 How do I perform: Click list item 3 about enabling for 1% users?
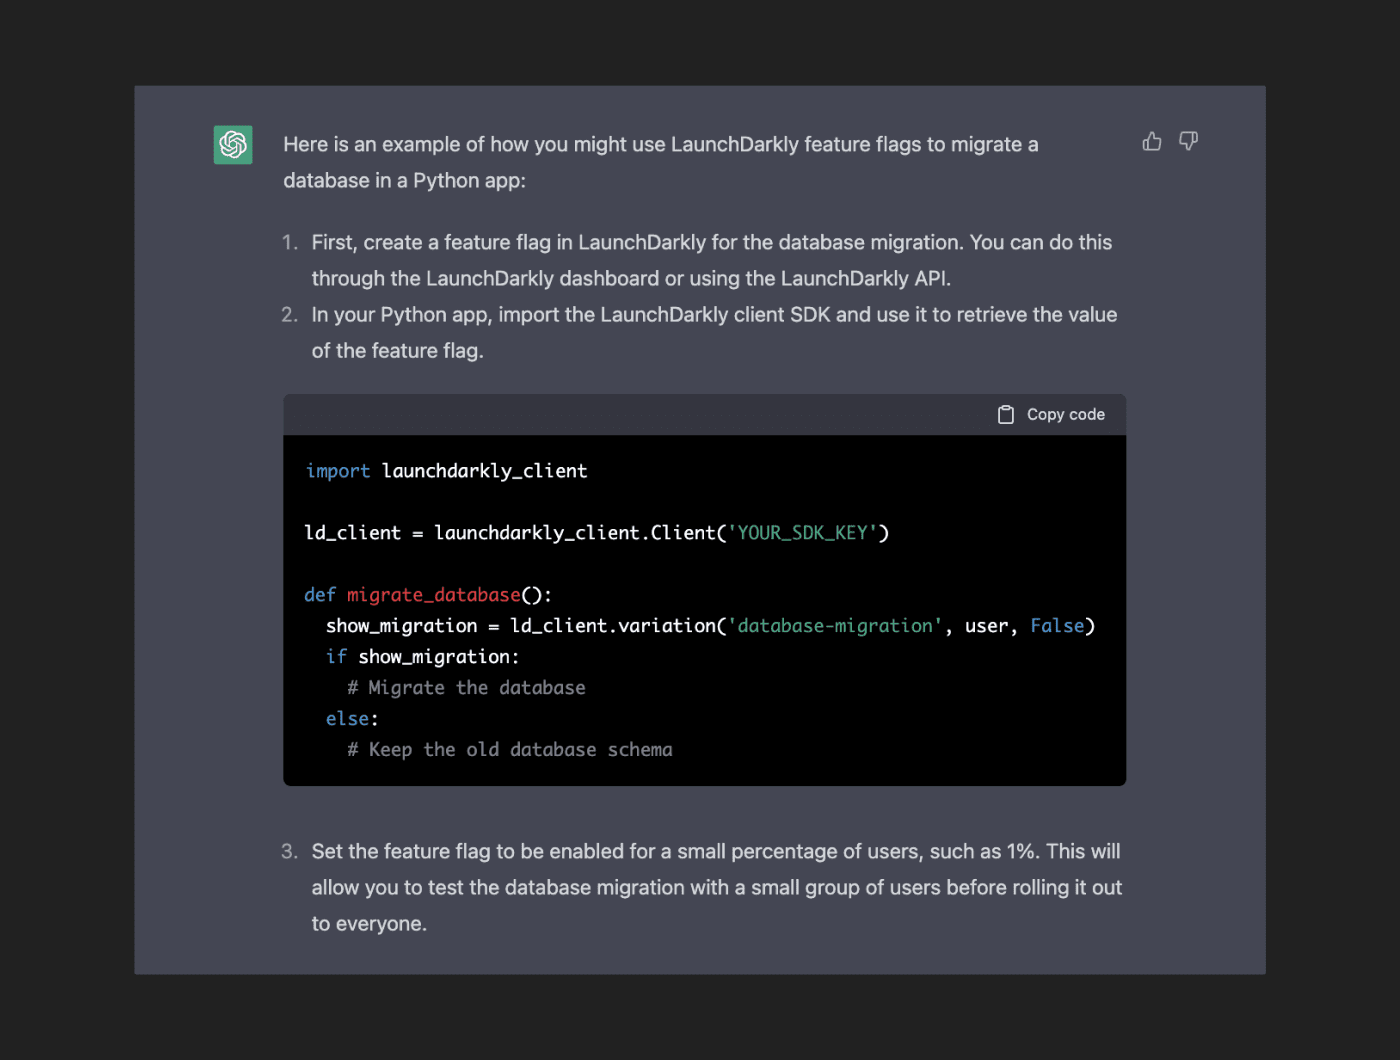(716, 886)
